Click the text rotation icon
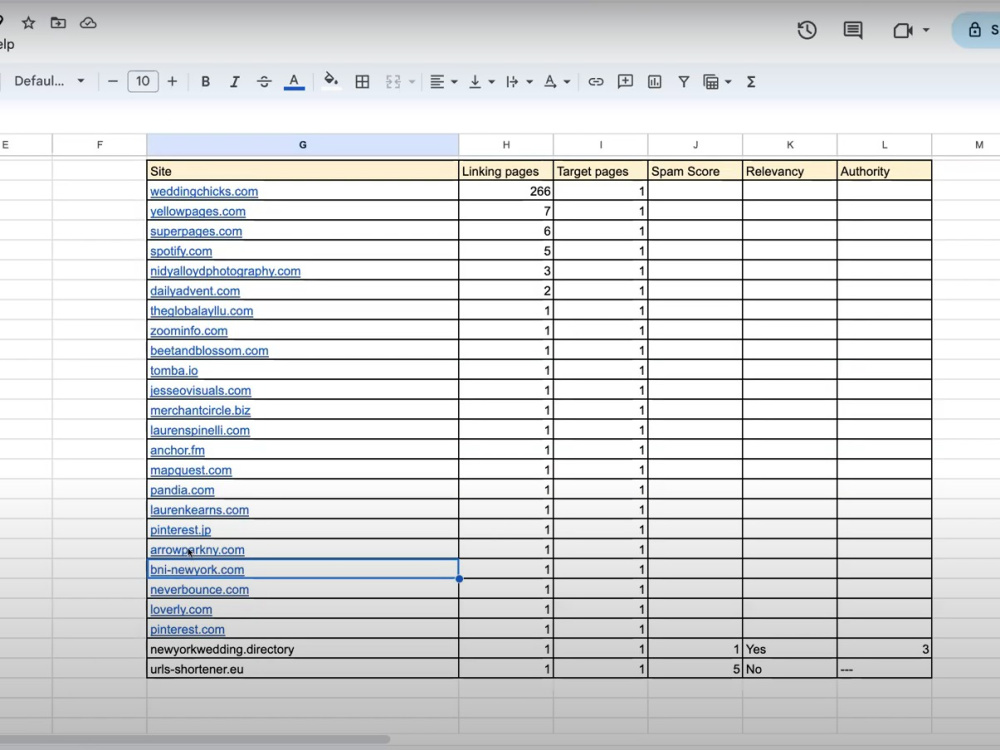The image size is (1000, 750). (x=550, y=82)
